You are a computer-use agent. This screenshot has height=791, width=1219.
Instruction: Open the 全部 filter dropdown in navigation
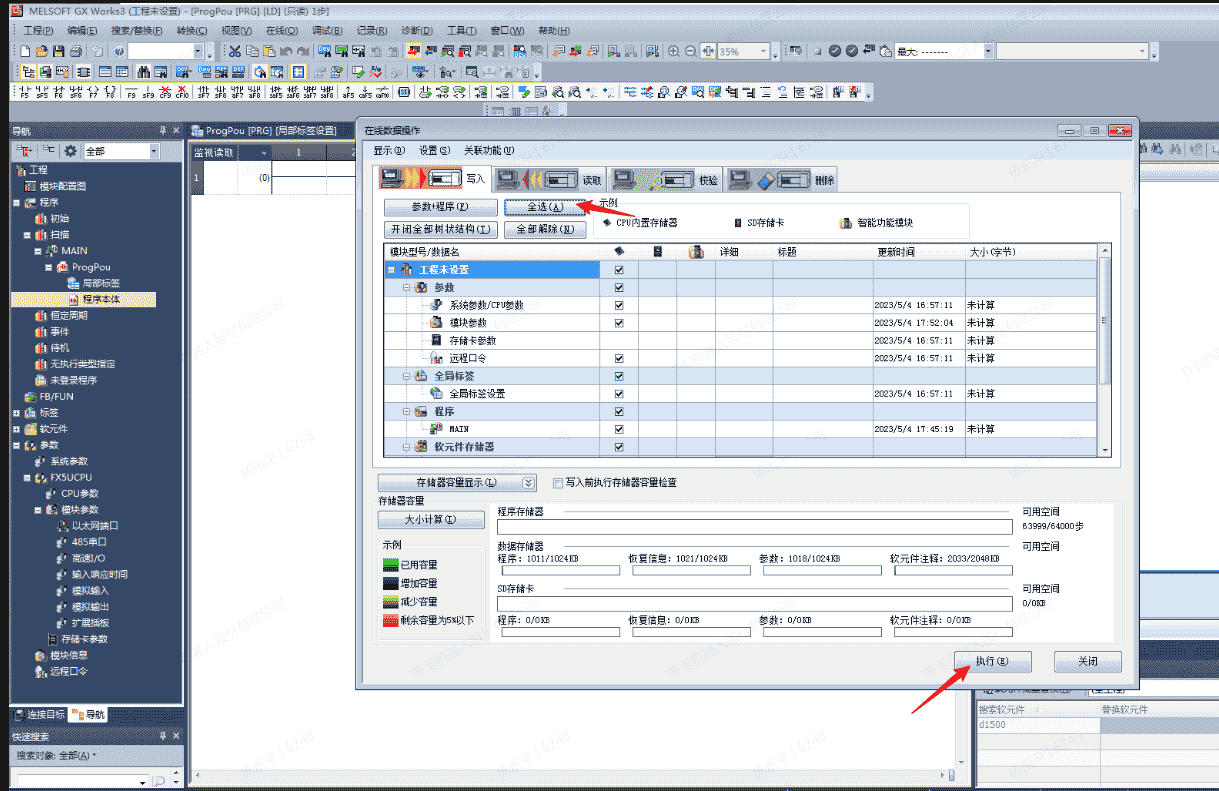154,151
